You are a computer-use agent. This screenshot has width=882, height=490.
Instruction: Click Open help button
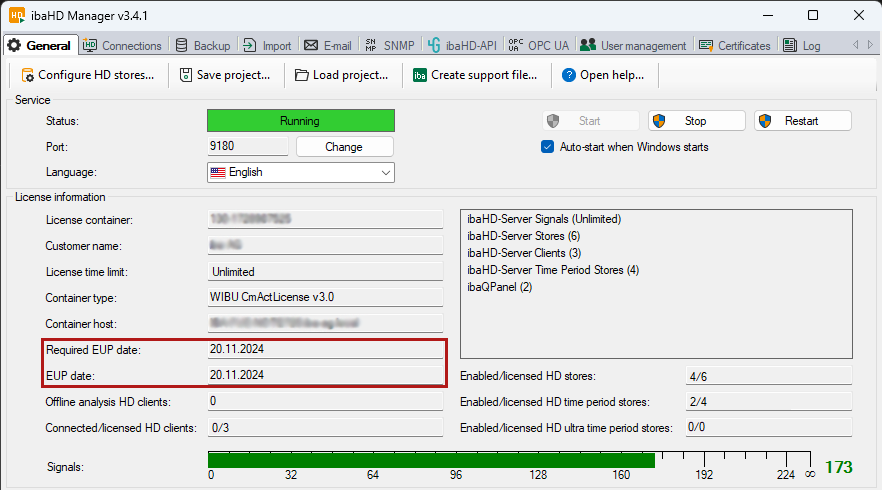pos(603,75)
